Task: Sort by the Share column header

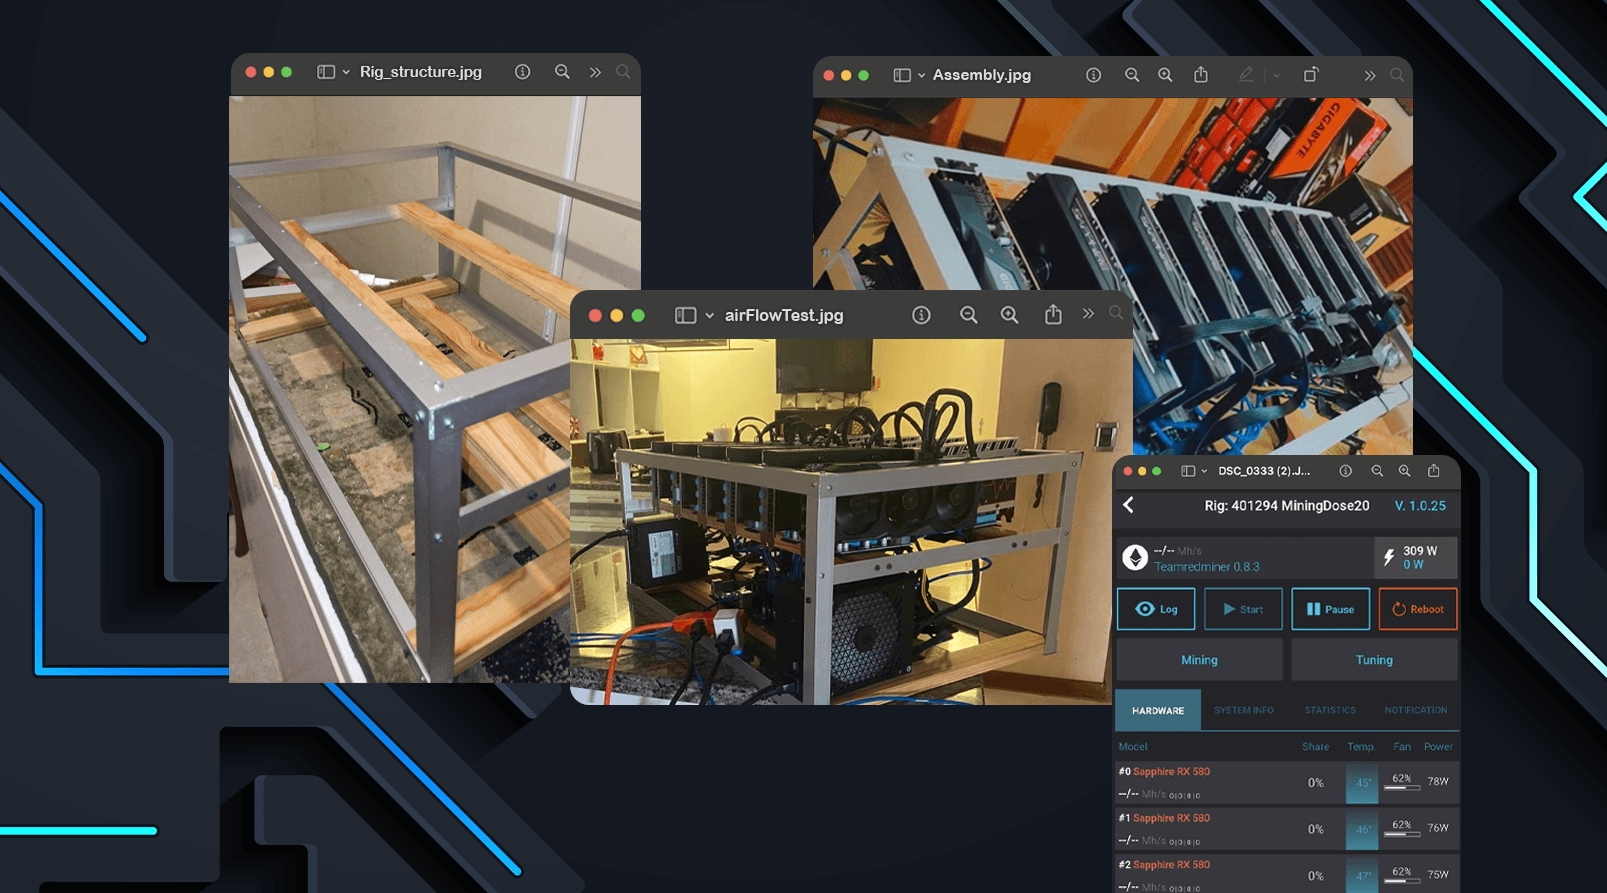Action: (x=1315, y=747)
